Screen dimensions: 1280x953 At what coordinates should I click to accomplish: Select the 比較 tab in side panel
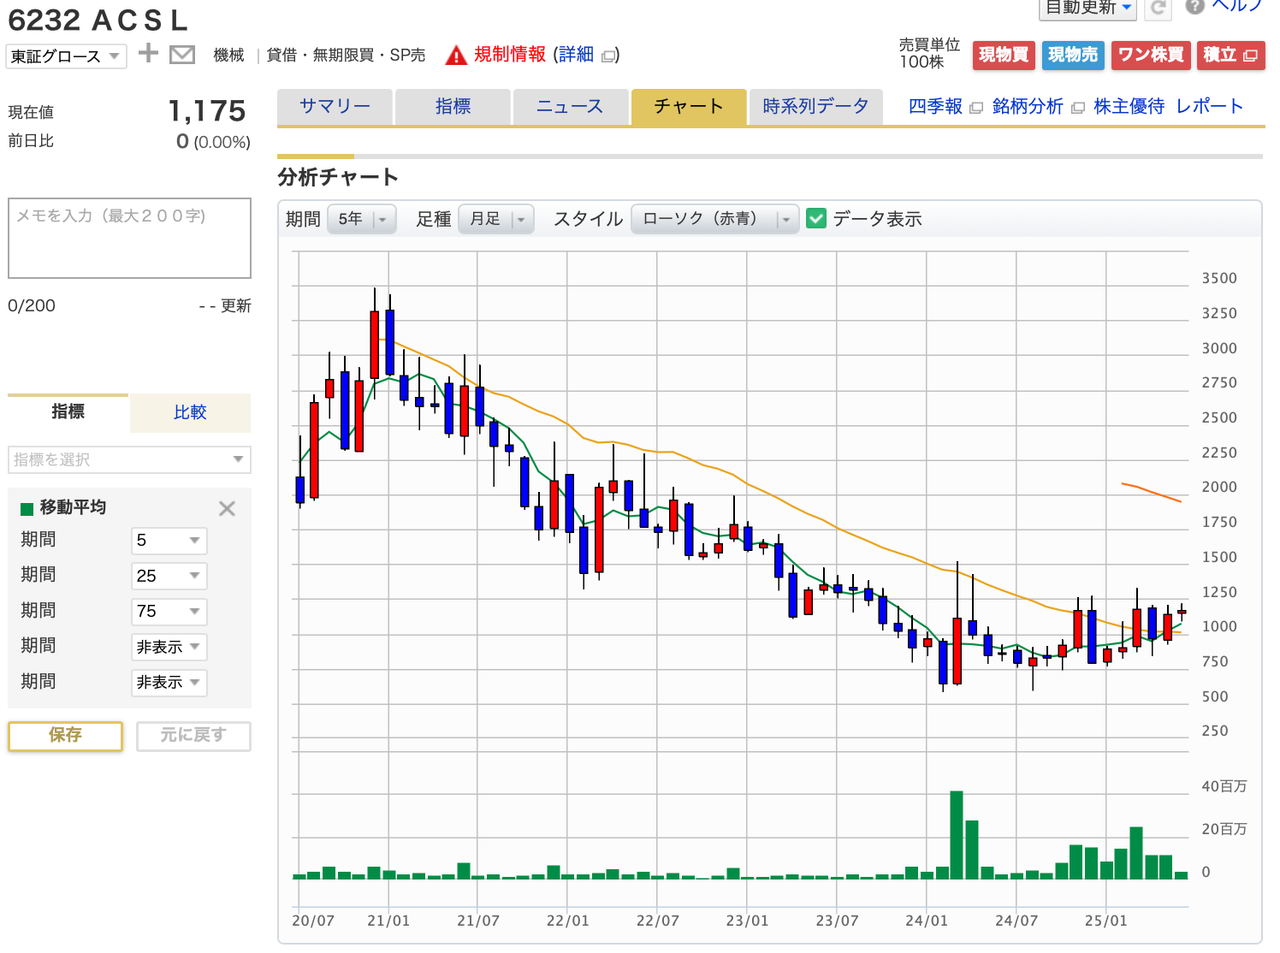tap(190, 412)
